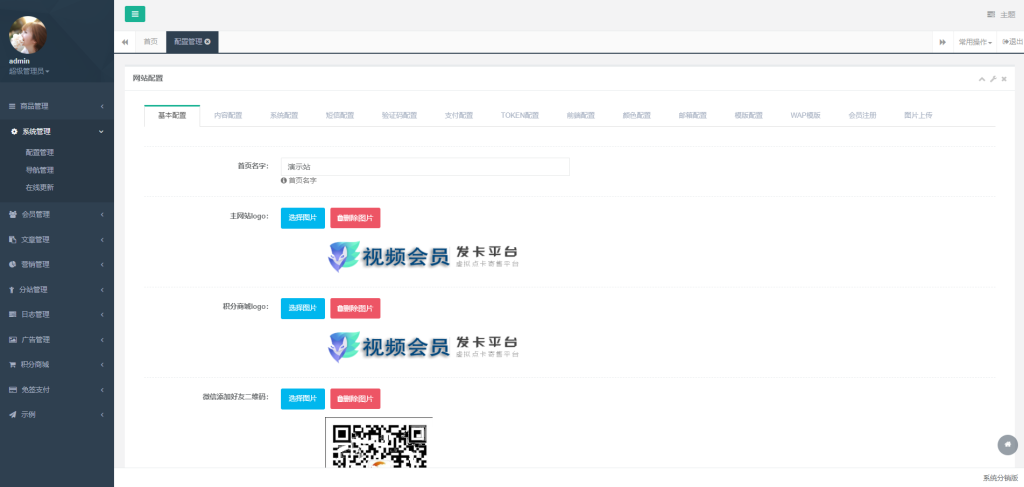Expand 广告管理 using its chevron

[x=102, y=339]
